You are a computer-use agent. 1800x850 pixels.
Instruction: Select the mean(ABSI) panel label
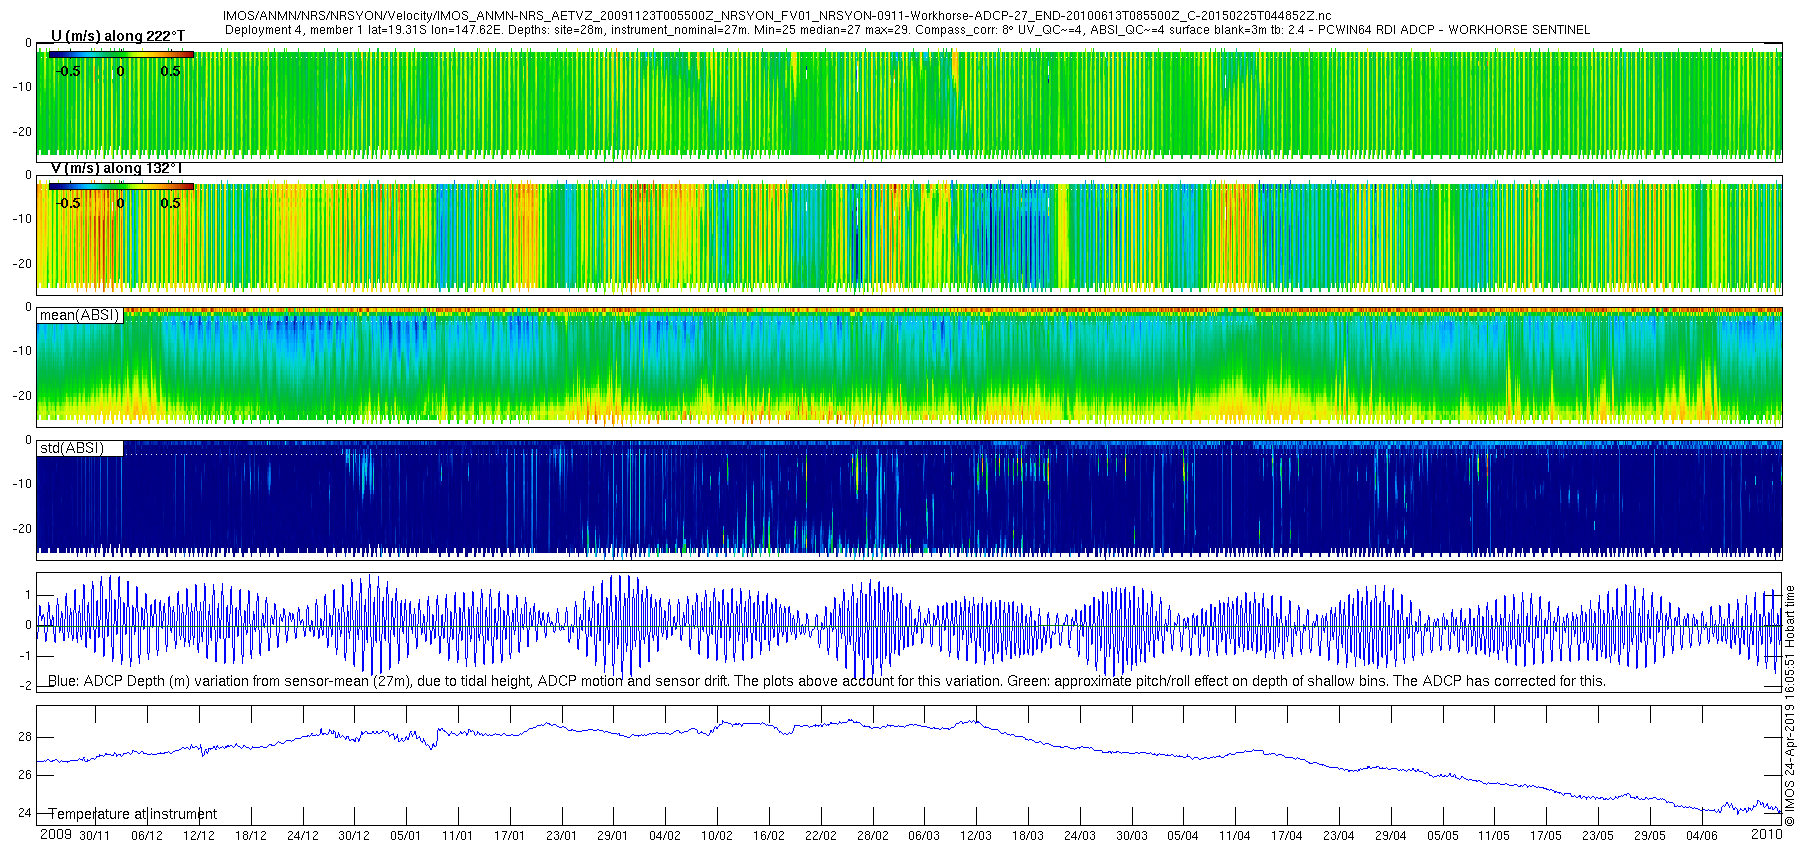[x=79, y=315]
